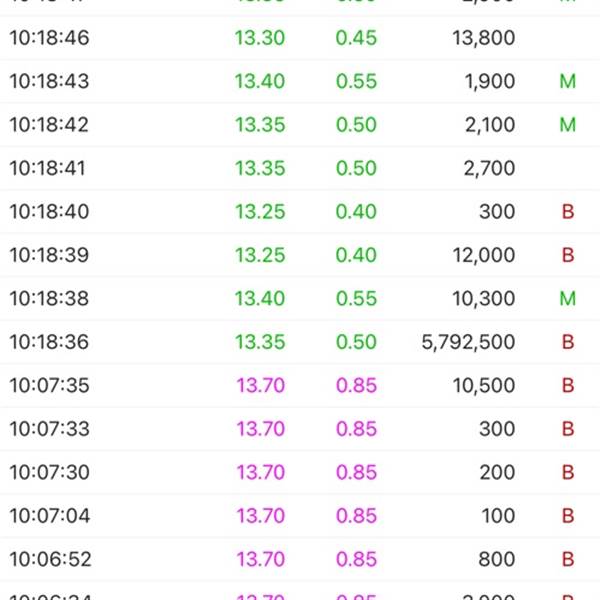This screenshot has height=600, width=600.
Task: Open the 10:18:41 trade row
Action: pyautogui.click(x=300, y=168)
